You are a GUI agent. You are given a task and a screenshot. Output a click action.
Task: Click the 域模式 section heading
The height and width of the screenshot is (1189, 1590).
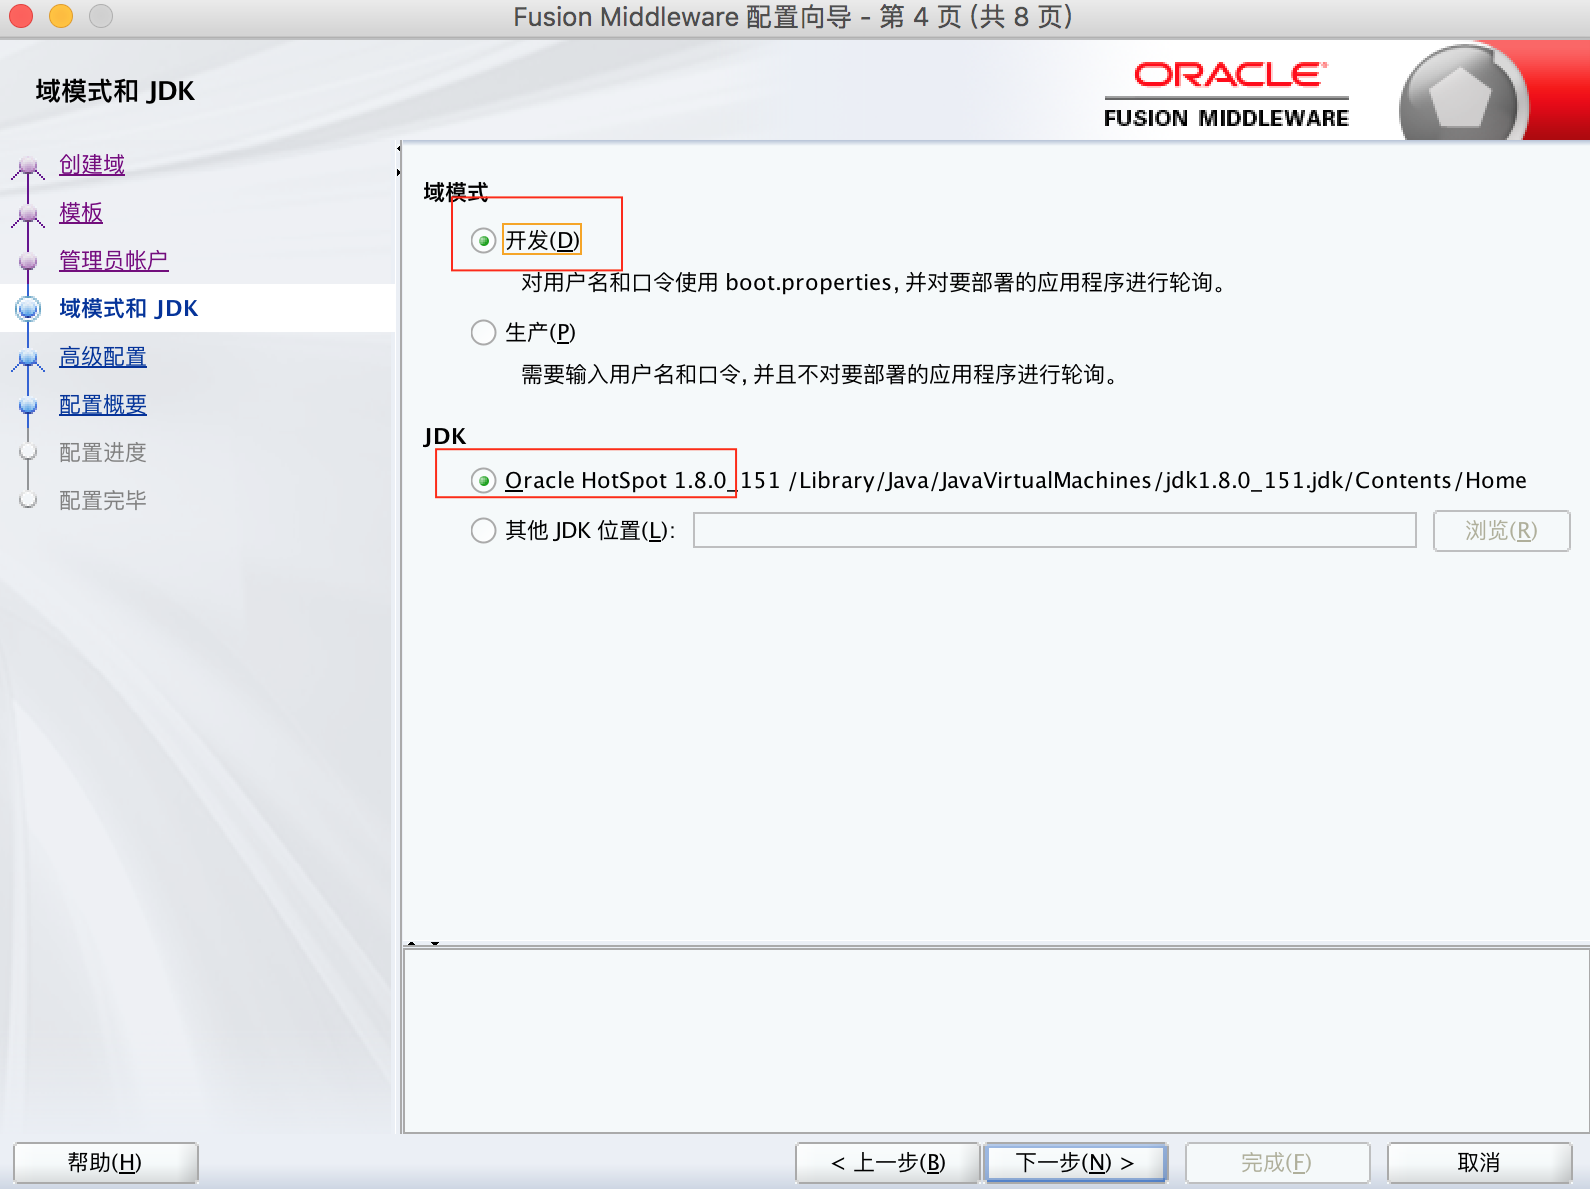tap(456, 191)
